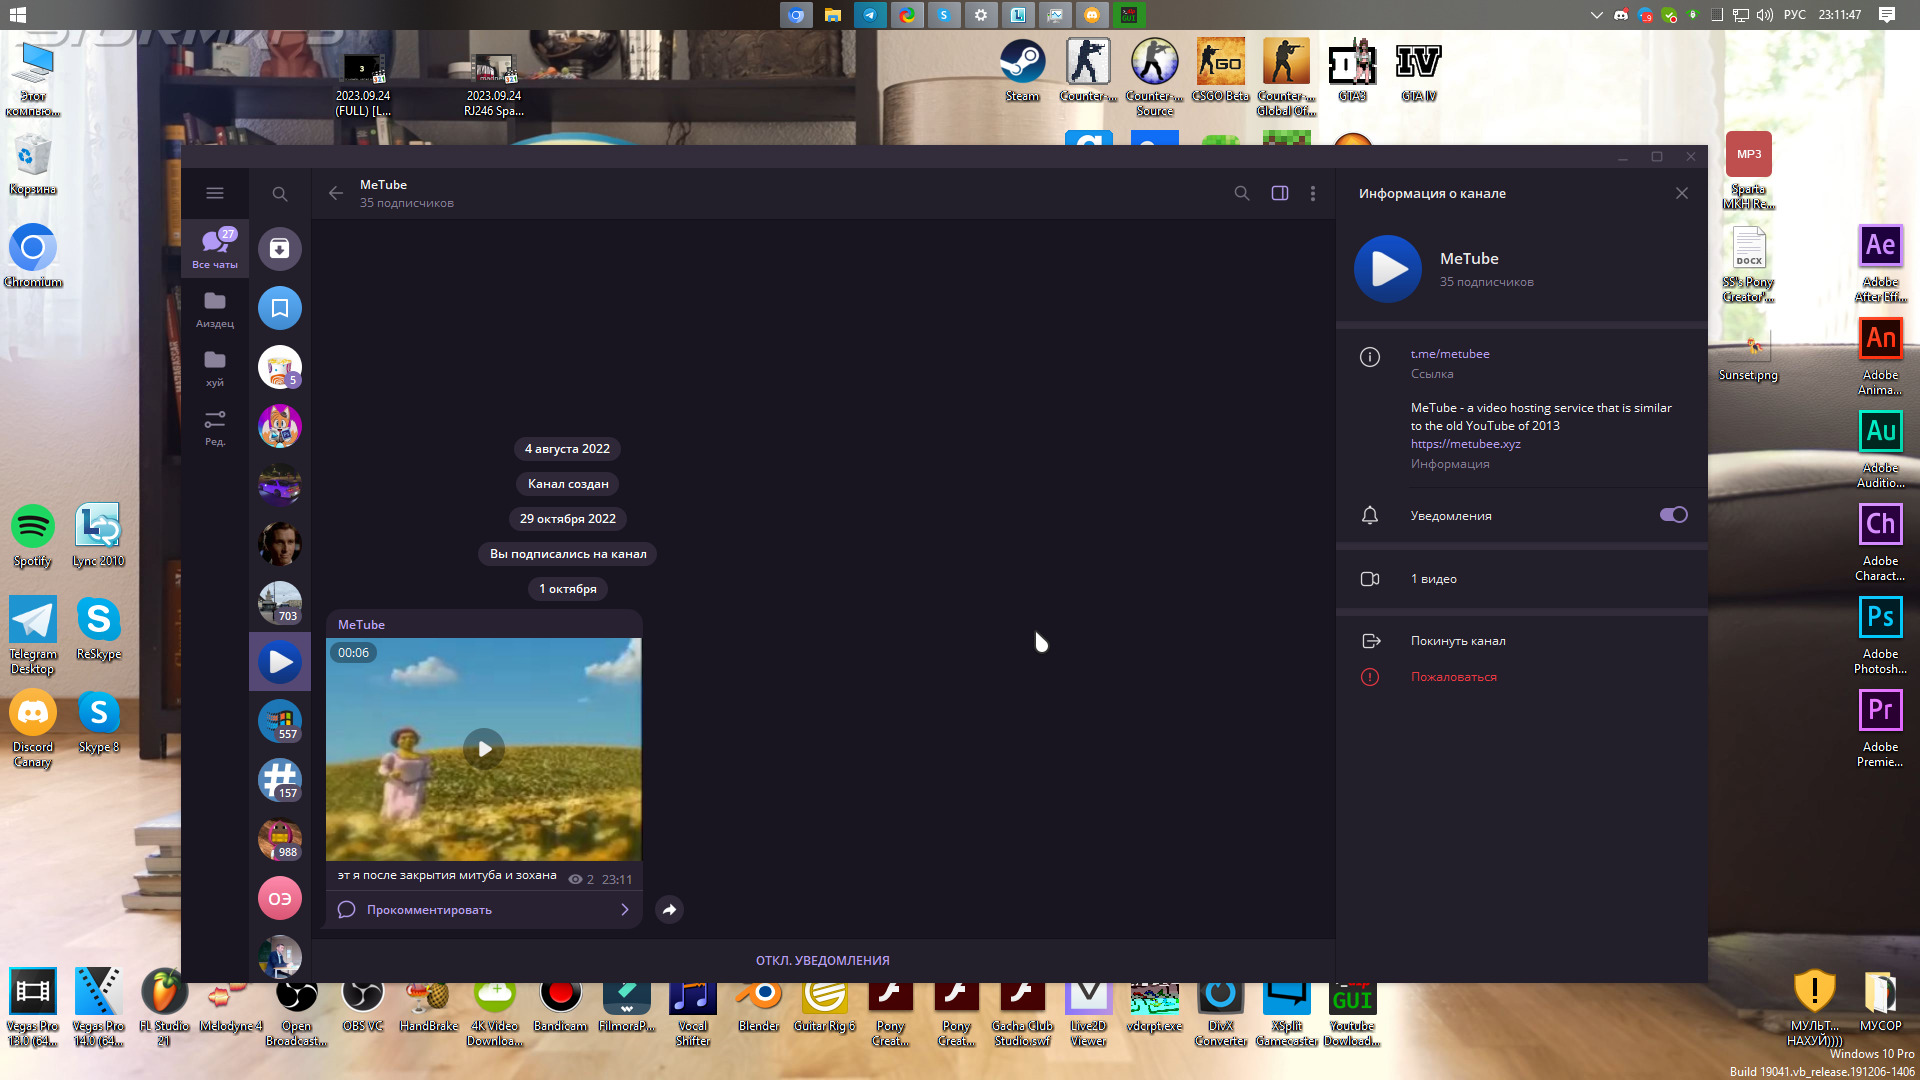Screen dimensions: 1920x1080
Task: Click the forward share arrow on post
Action: click(669, 909)
